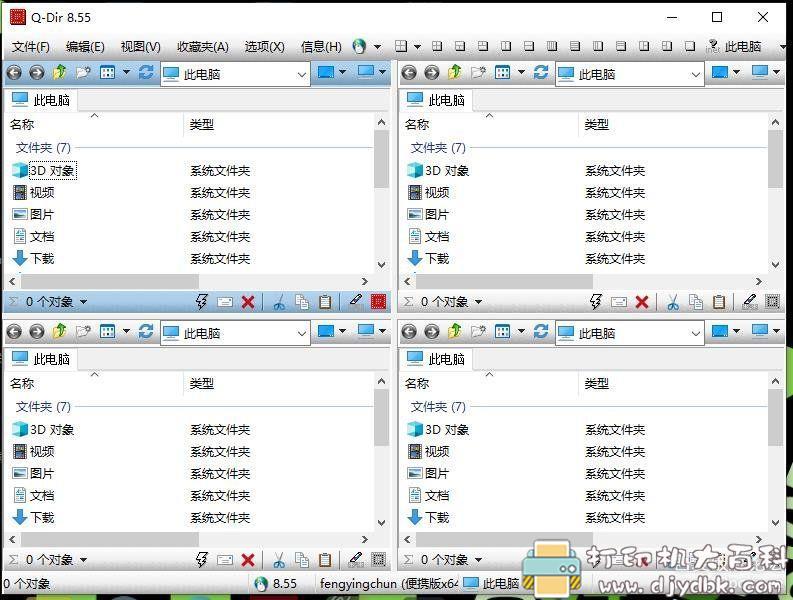793x600 pixels.
Task: Select the 此电脑 tab in the bottom-left pane
Action: [41, 359]
